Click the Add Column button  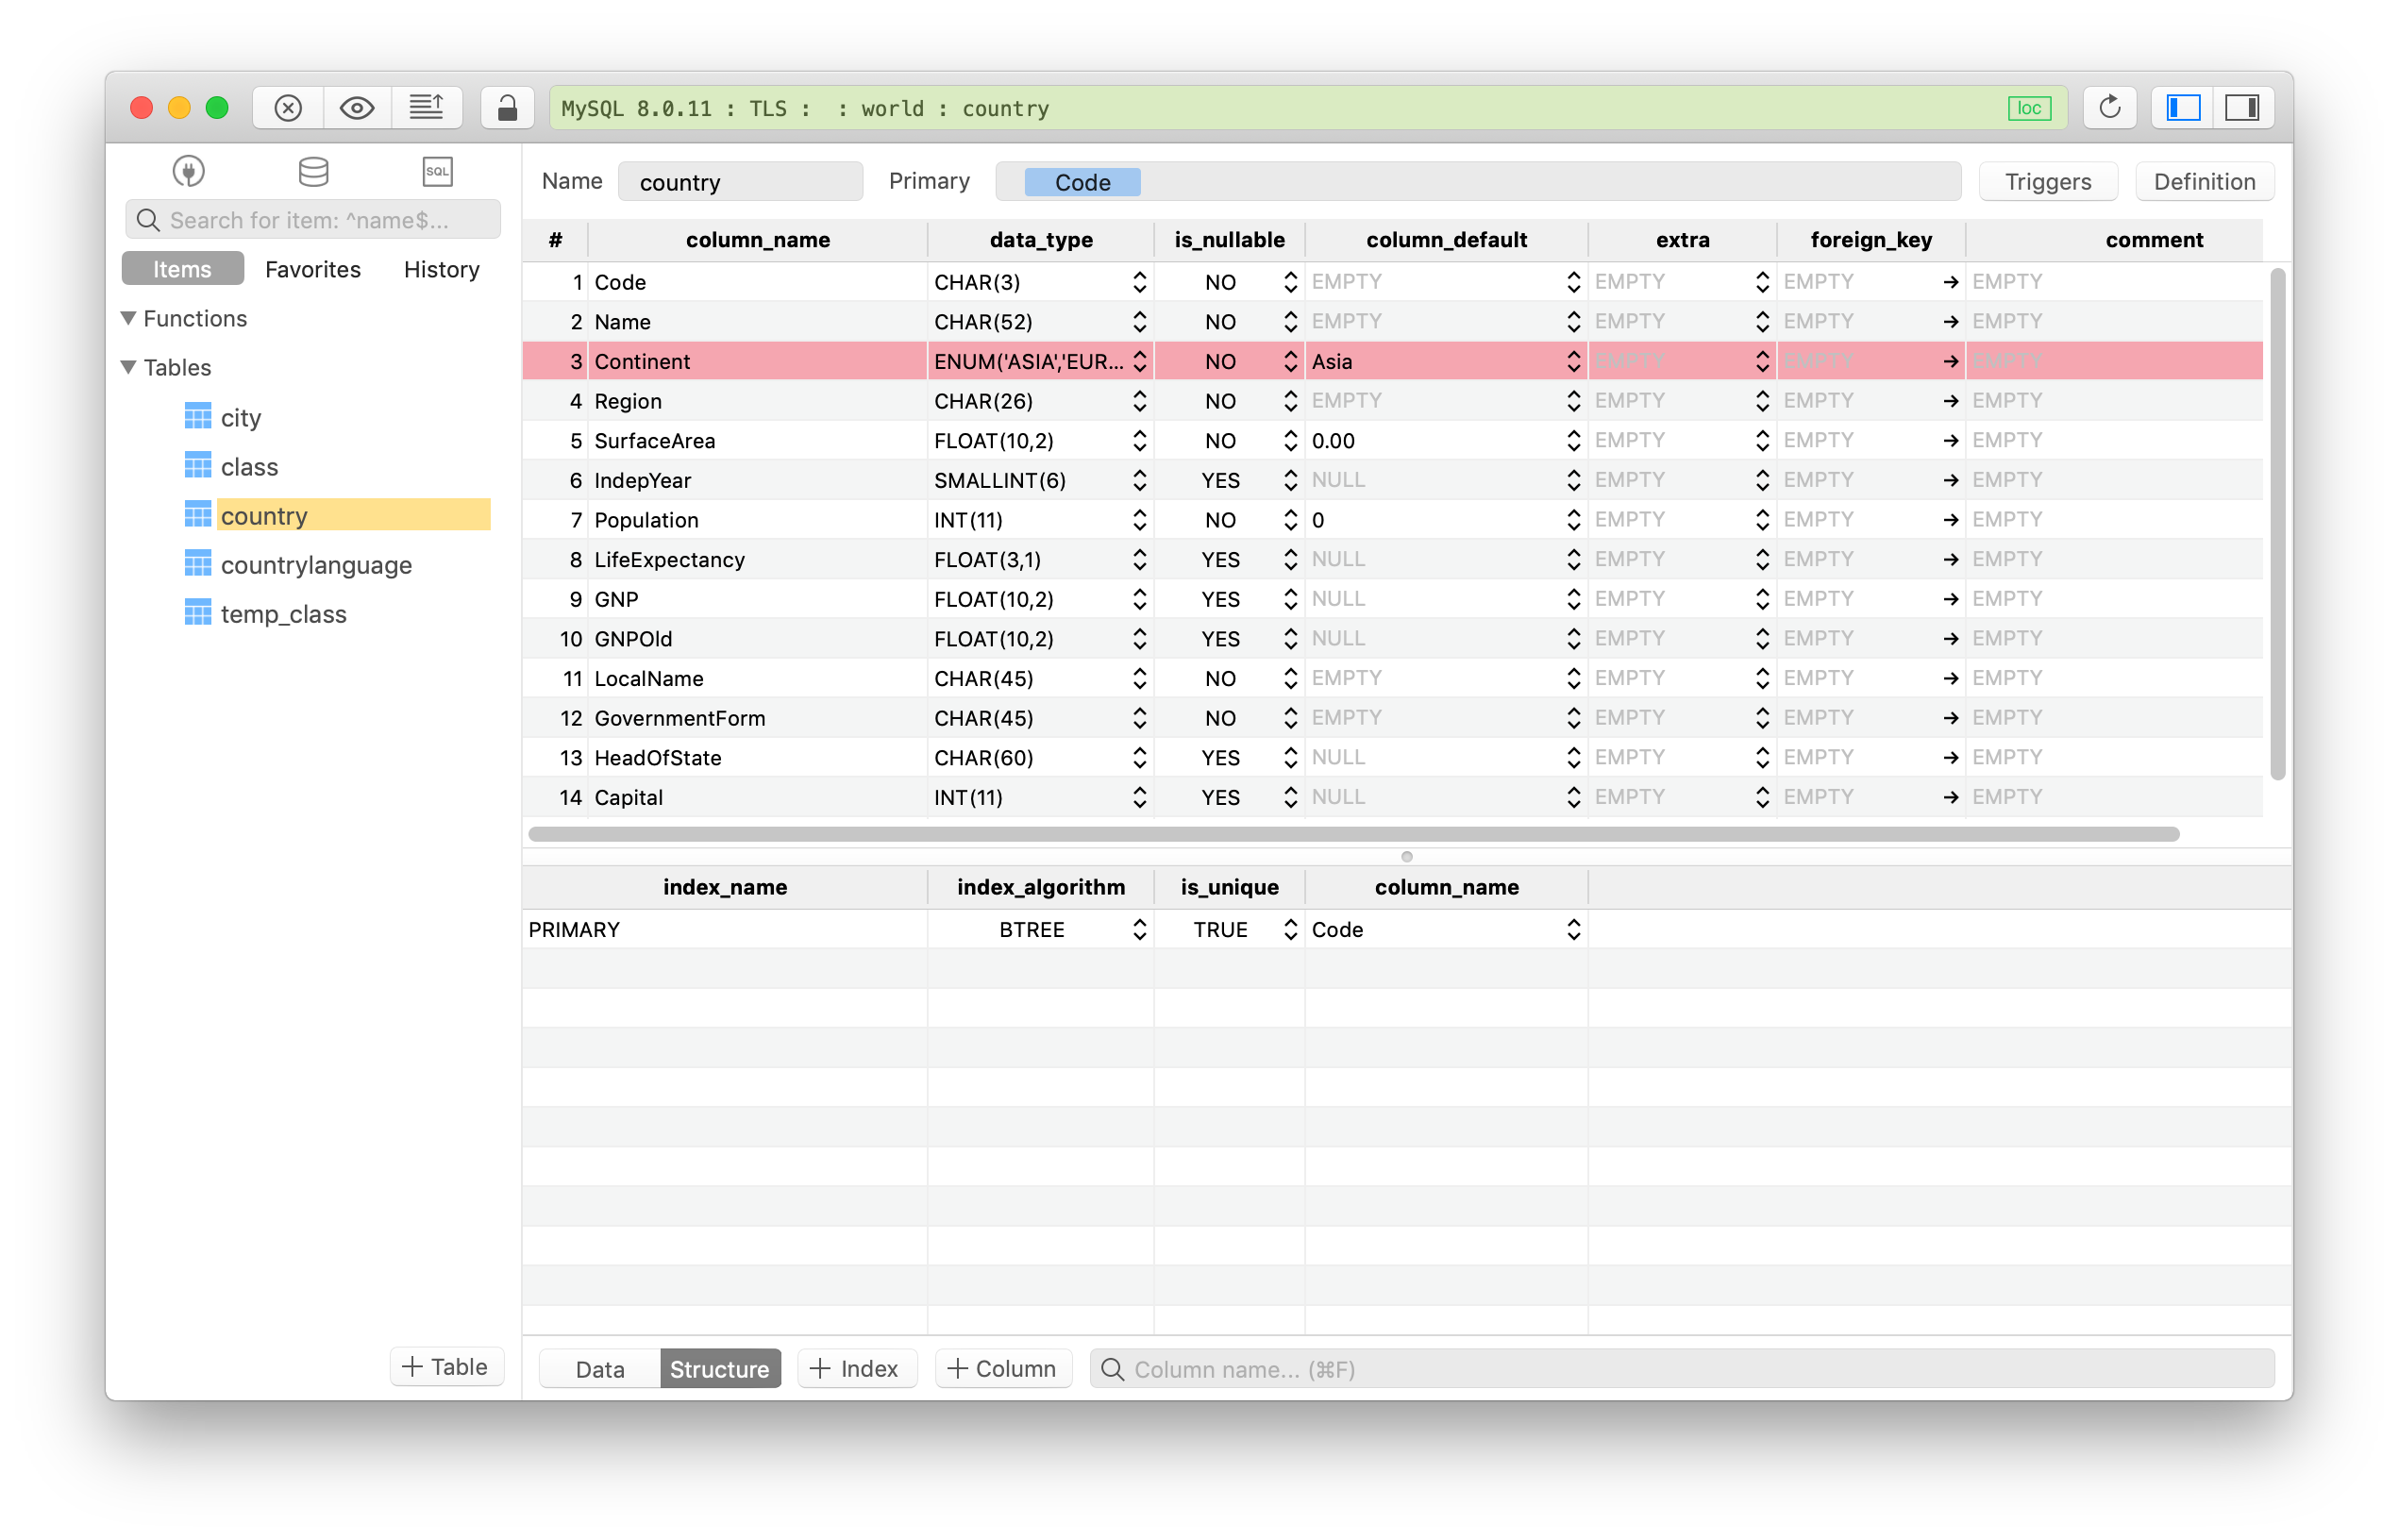[x=1005, y=1368]
